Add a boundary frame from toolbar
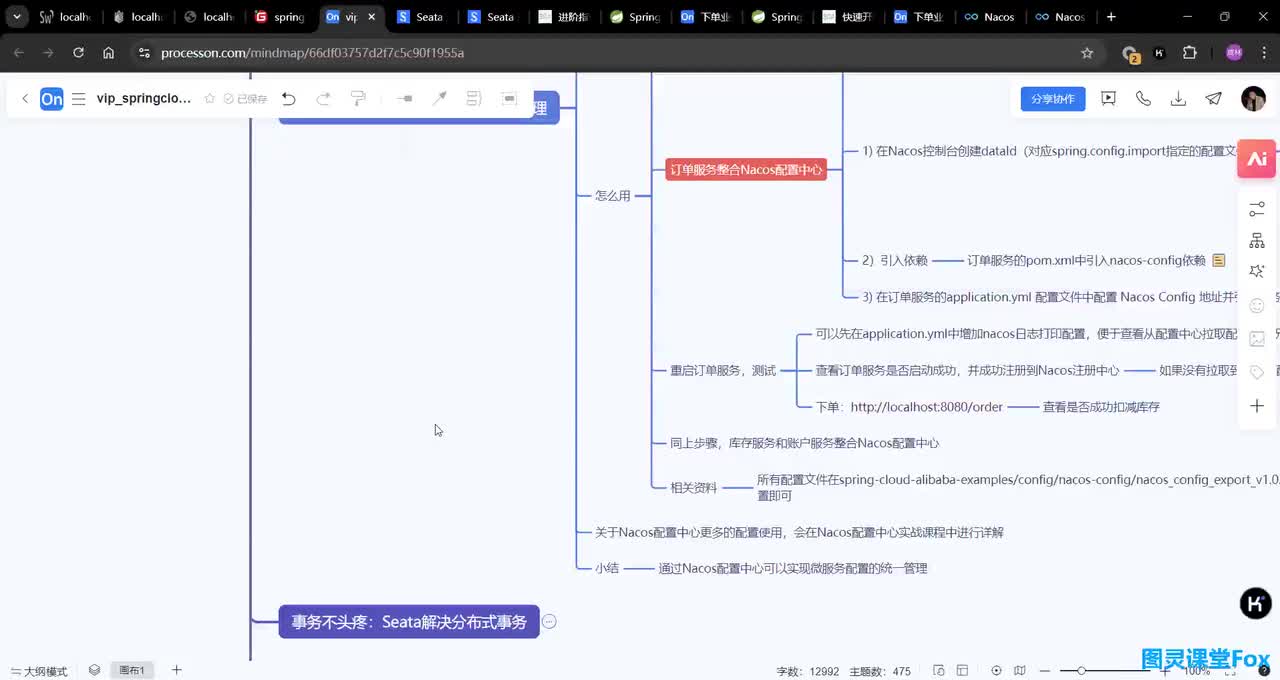 click(509, 98)
